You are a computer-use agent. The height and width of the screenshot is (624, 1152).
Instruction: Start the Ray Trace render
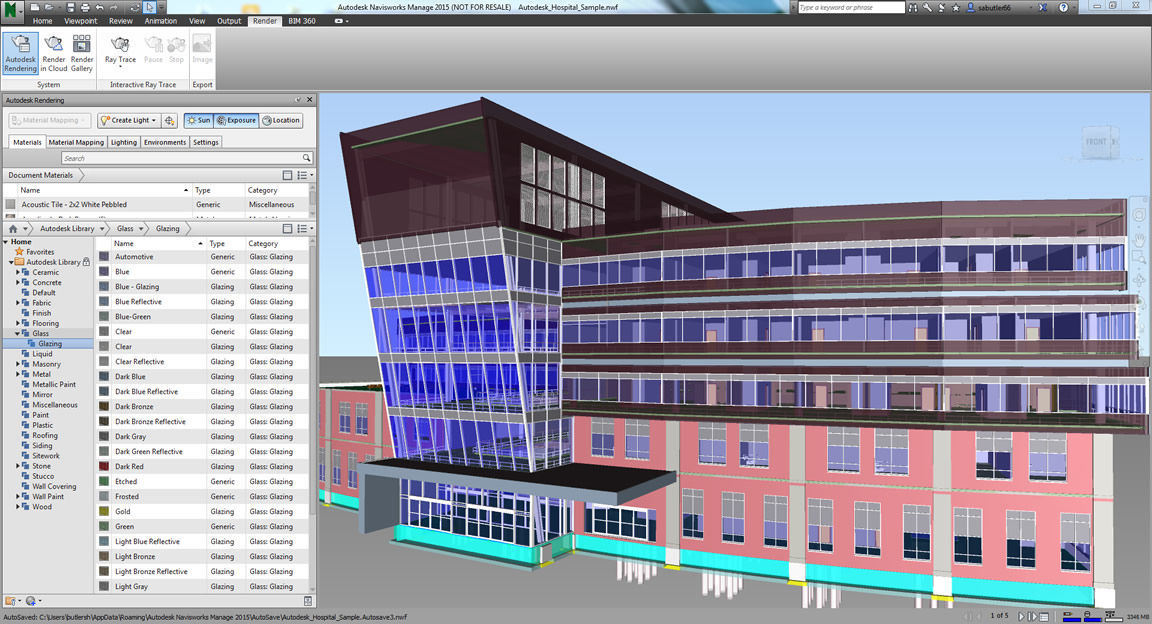[x=120, y=50]
